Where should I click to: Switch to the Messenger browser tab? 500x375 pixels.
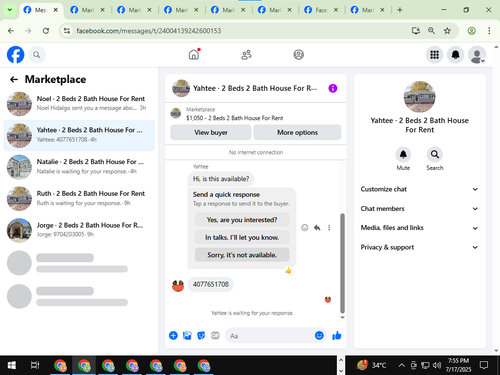tap(41, 10)
